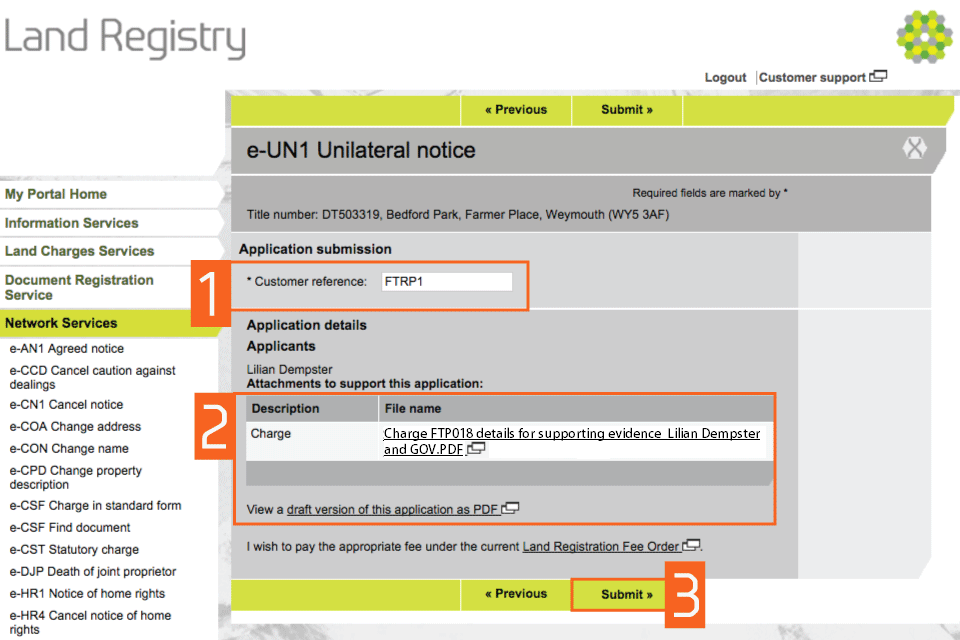
Task: Click the Customer reference input field
Action: click(x=446, y=282)
